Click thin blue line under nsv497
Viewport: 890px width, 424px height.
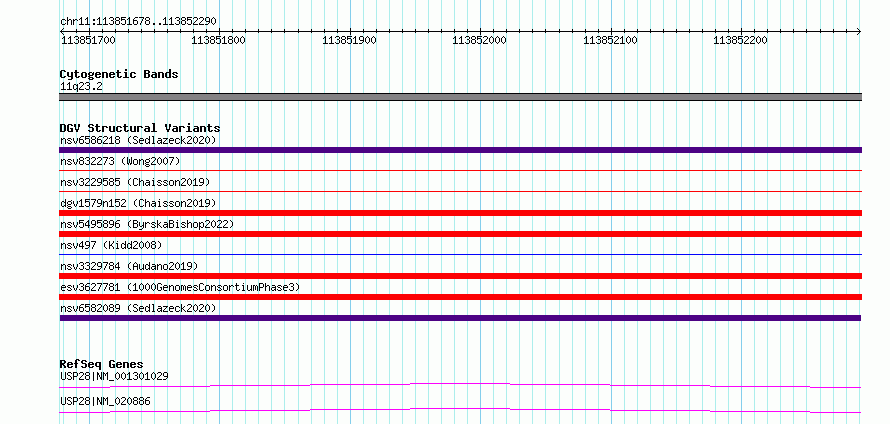pos(460,254)
